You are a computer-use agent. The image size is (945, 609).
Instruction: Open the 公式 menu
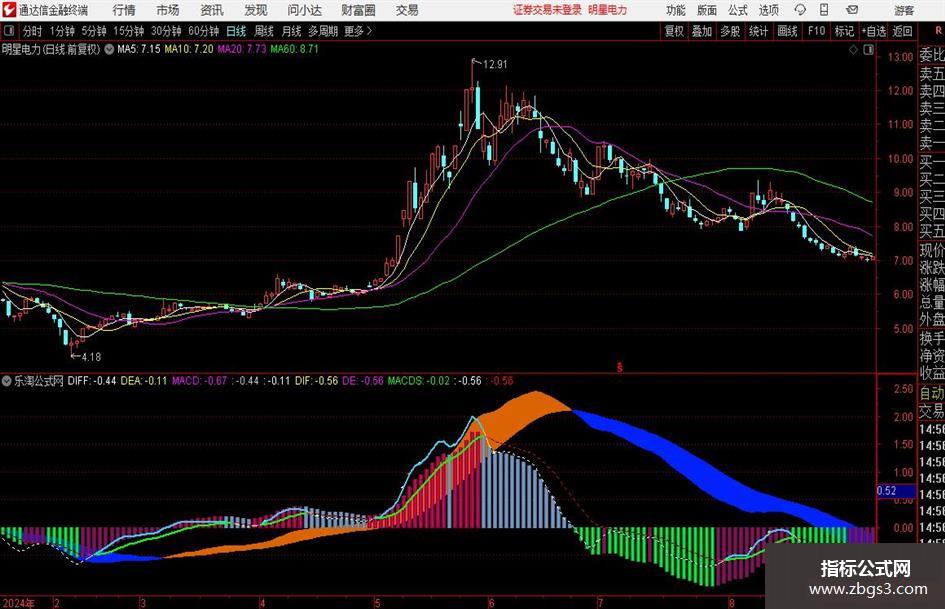(738, 10)
